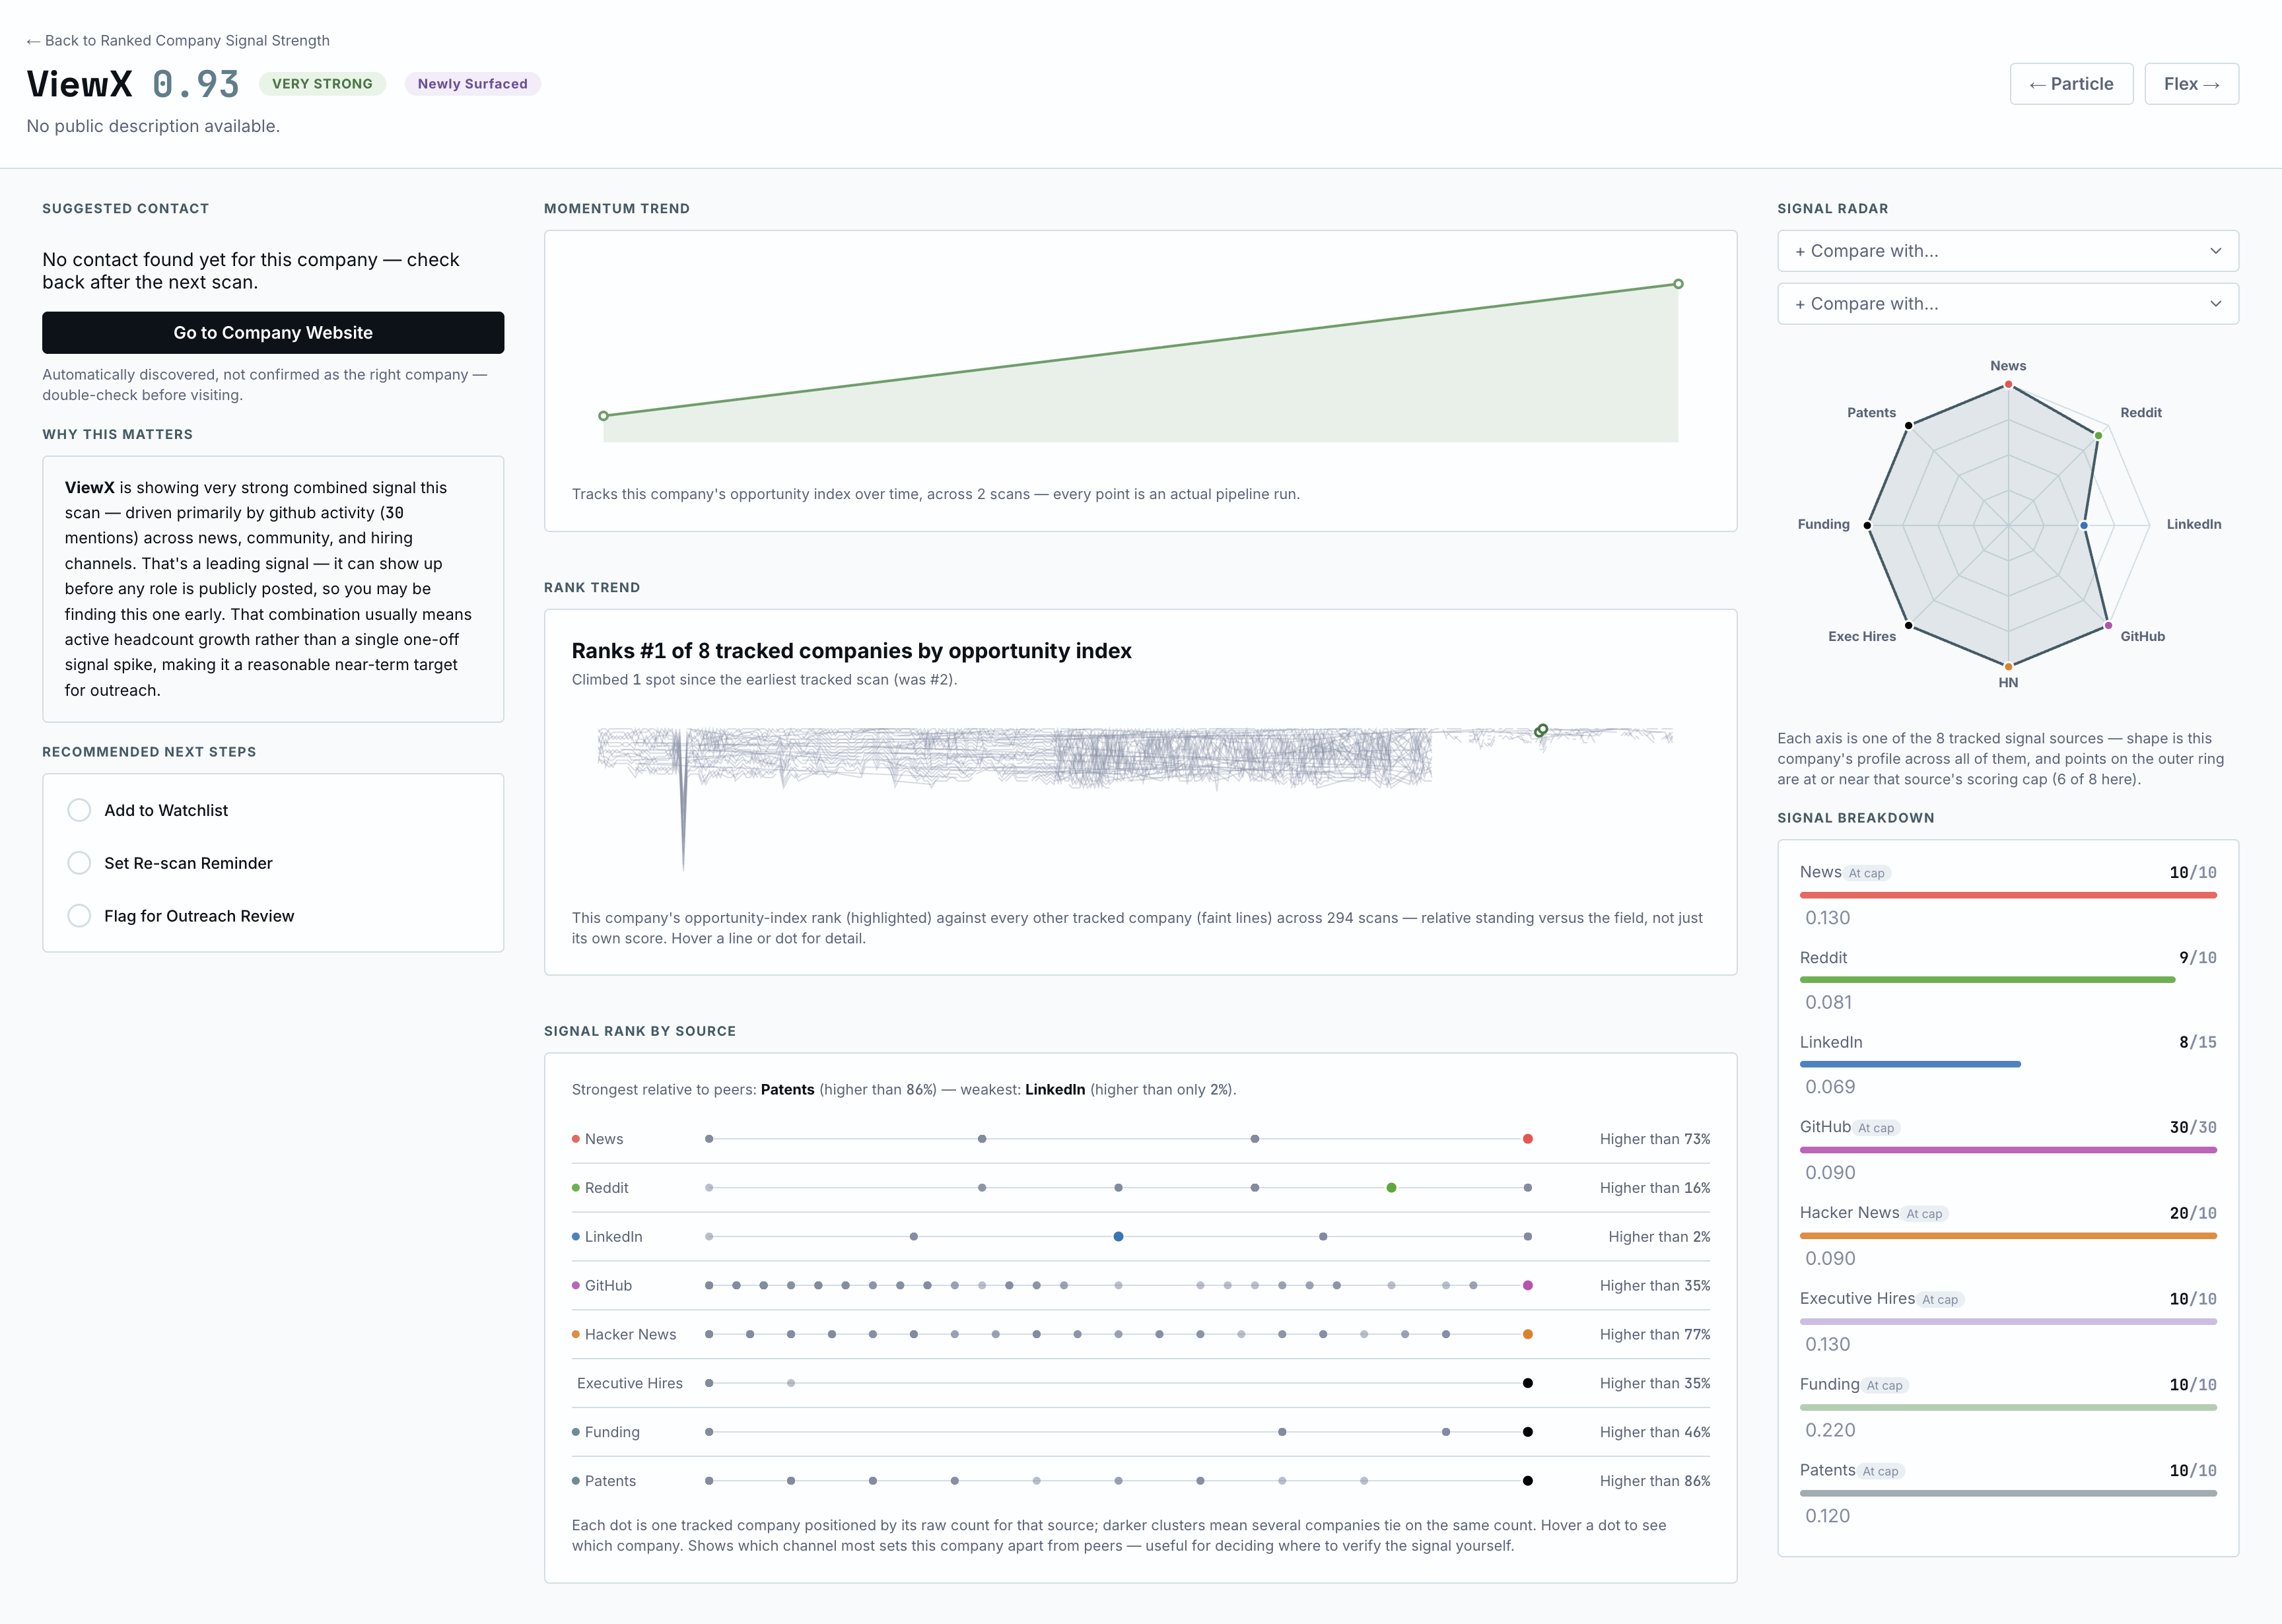The width and height of the screenshot is (2282, 1624).
Task: Click the green Reddit dot in rank row
Action: pos(1391,1188)
